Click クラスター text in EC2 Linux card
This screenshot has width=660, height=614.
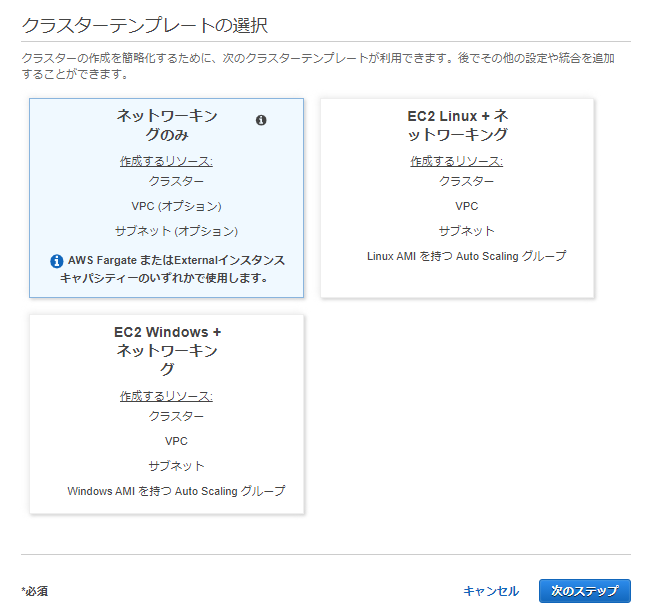[x=467, y=181]
